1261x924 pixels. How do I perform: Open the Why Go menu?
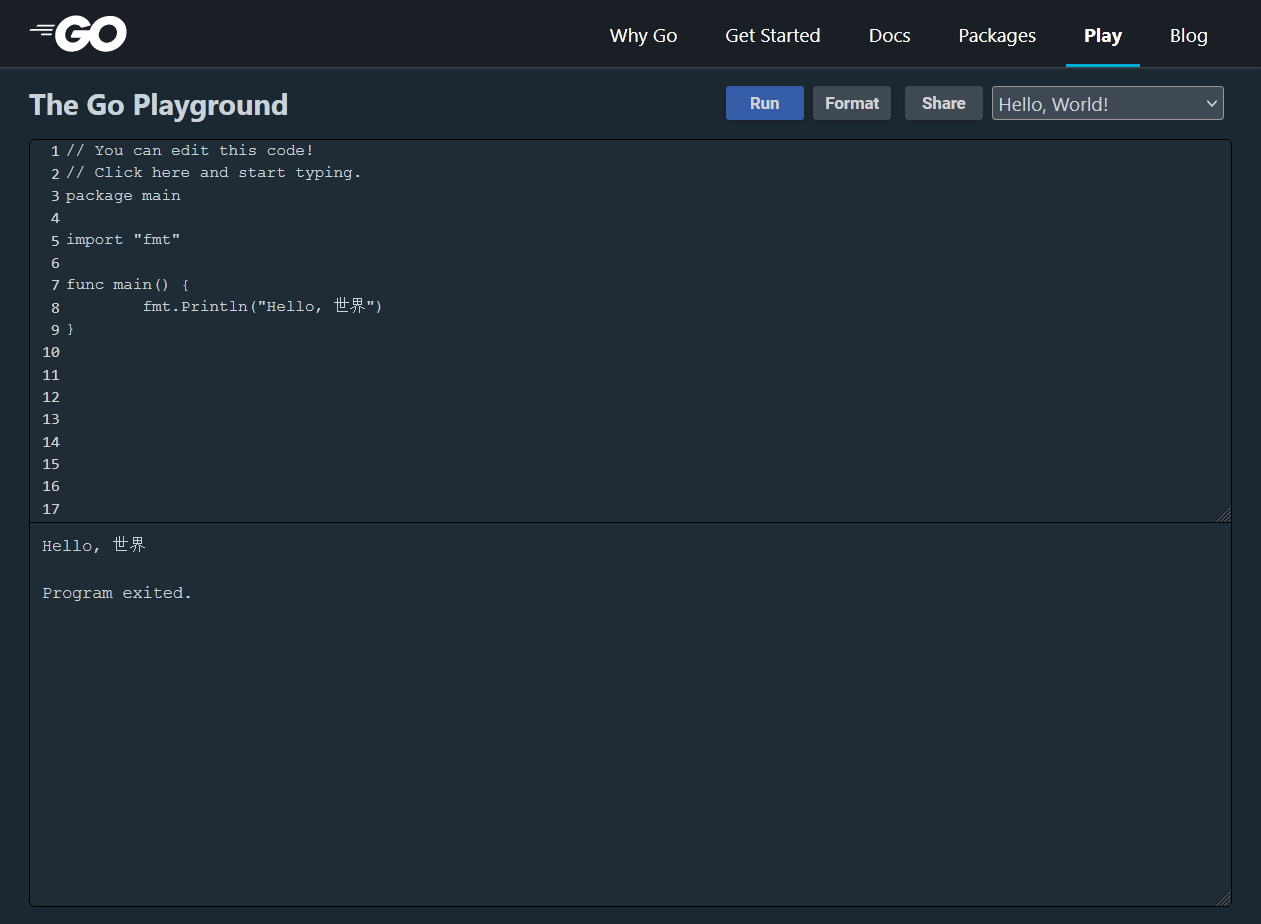(643, 35)
